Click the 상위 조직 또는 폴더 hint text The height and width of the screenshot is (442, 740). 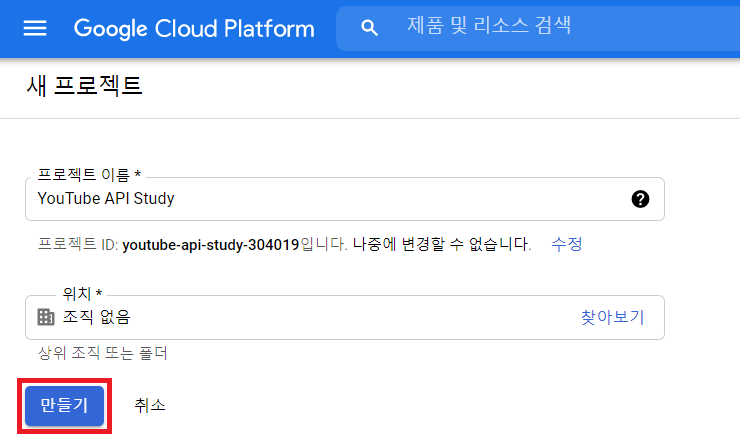click(102, 353)
